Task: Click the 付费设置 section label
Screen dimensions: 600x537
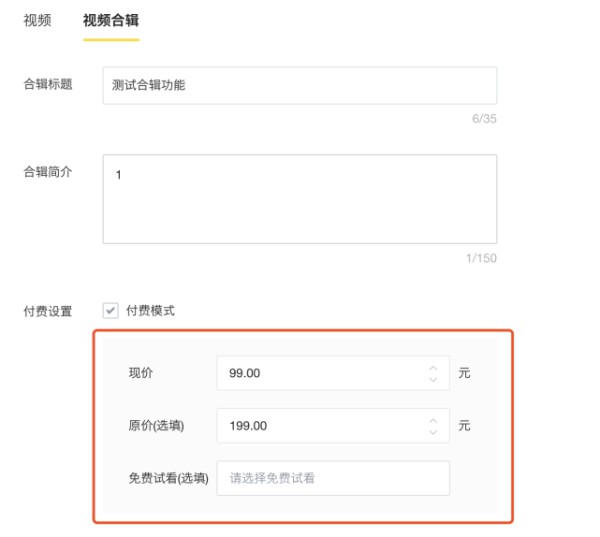Action: (x=48, y=312)
